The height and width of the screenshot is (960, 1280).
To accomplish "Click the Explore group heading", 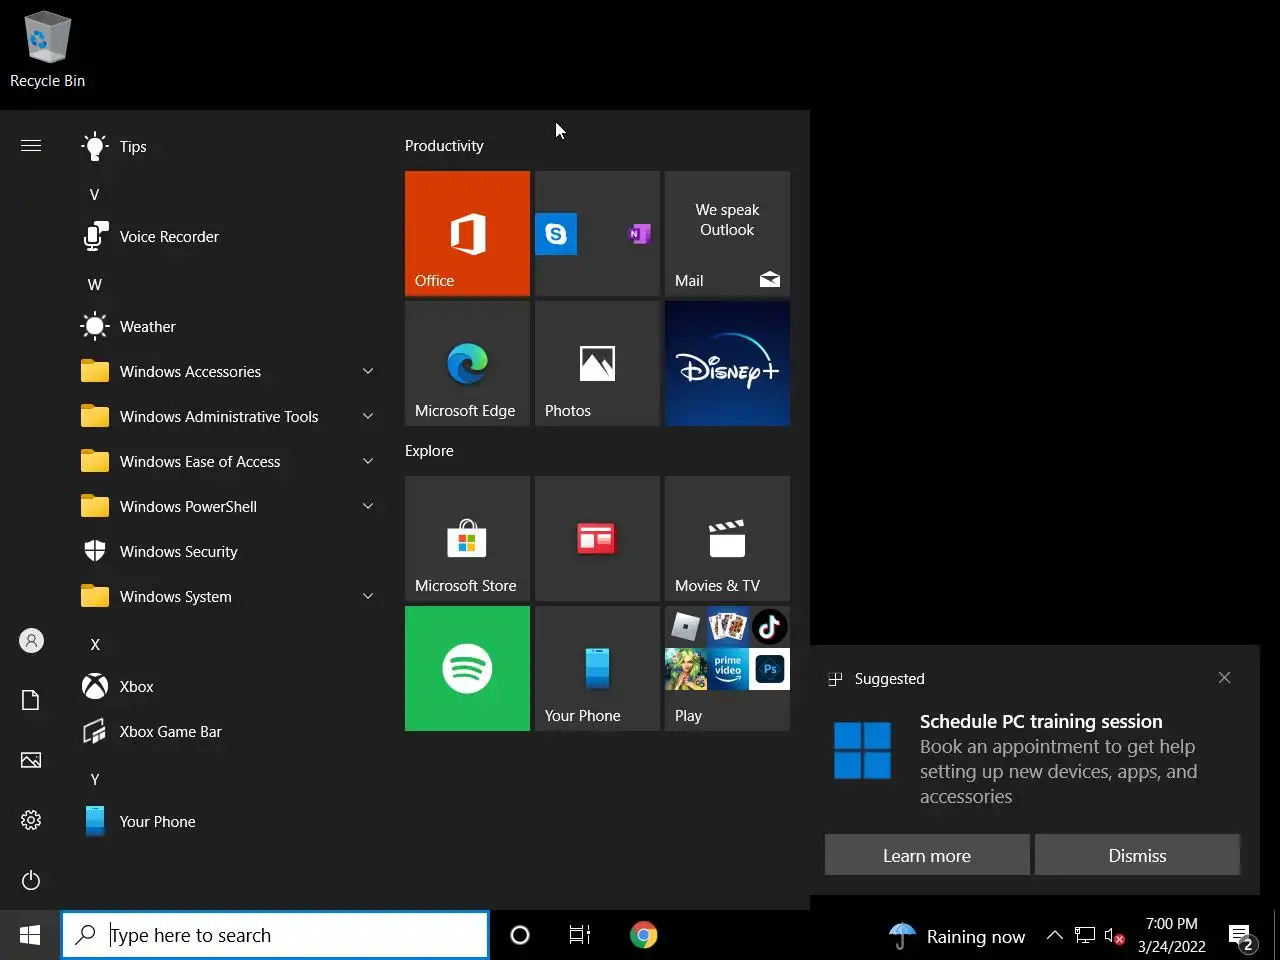I will coord(429,451).
